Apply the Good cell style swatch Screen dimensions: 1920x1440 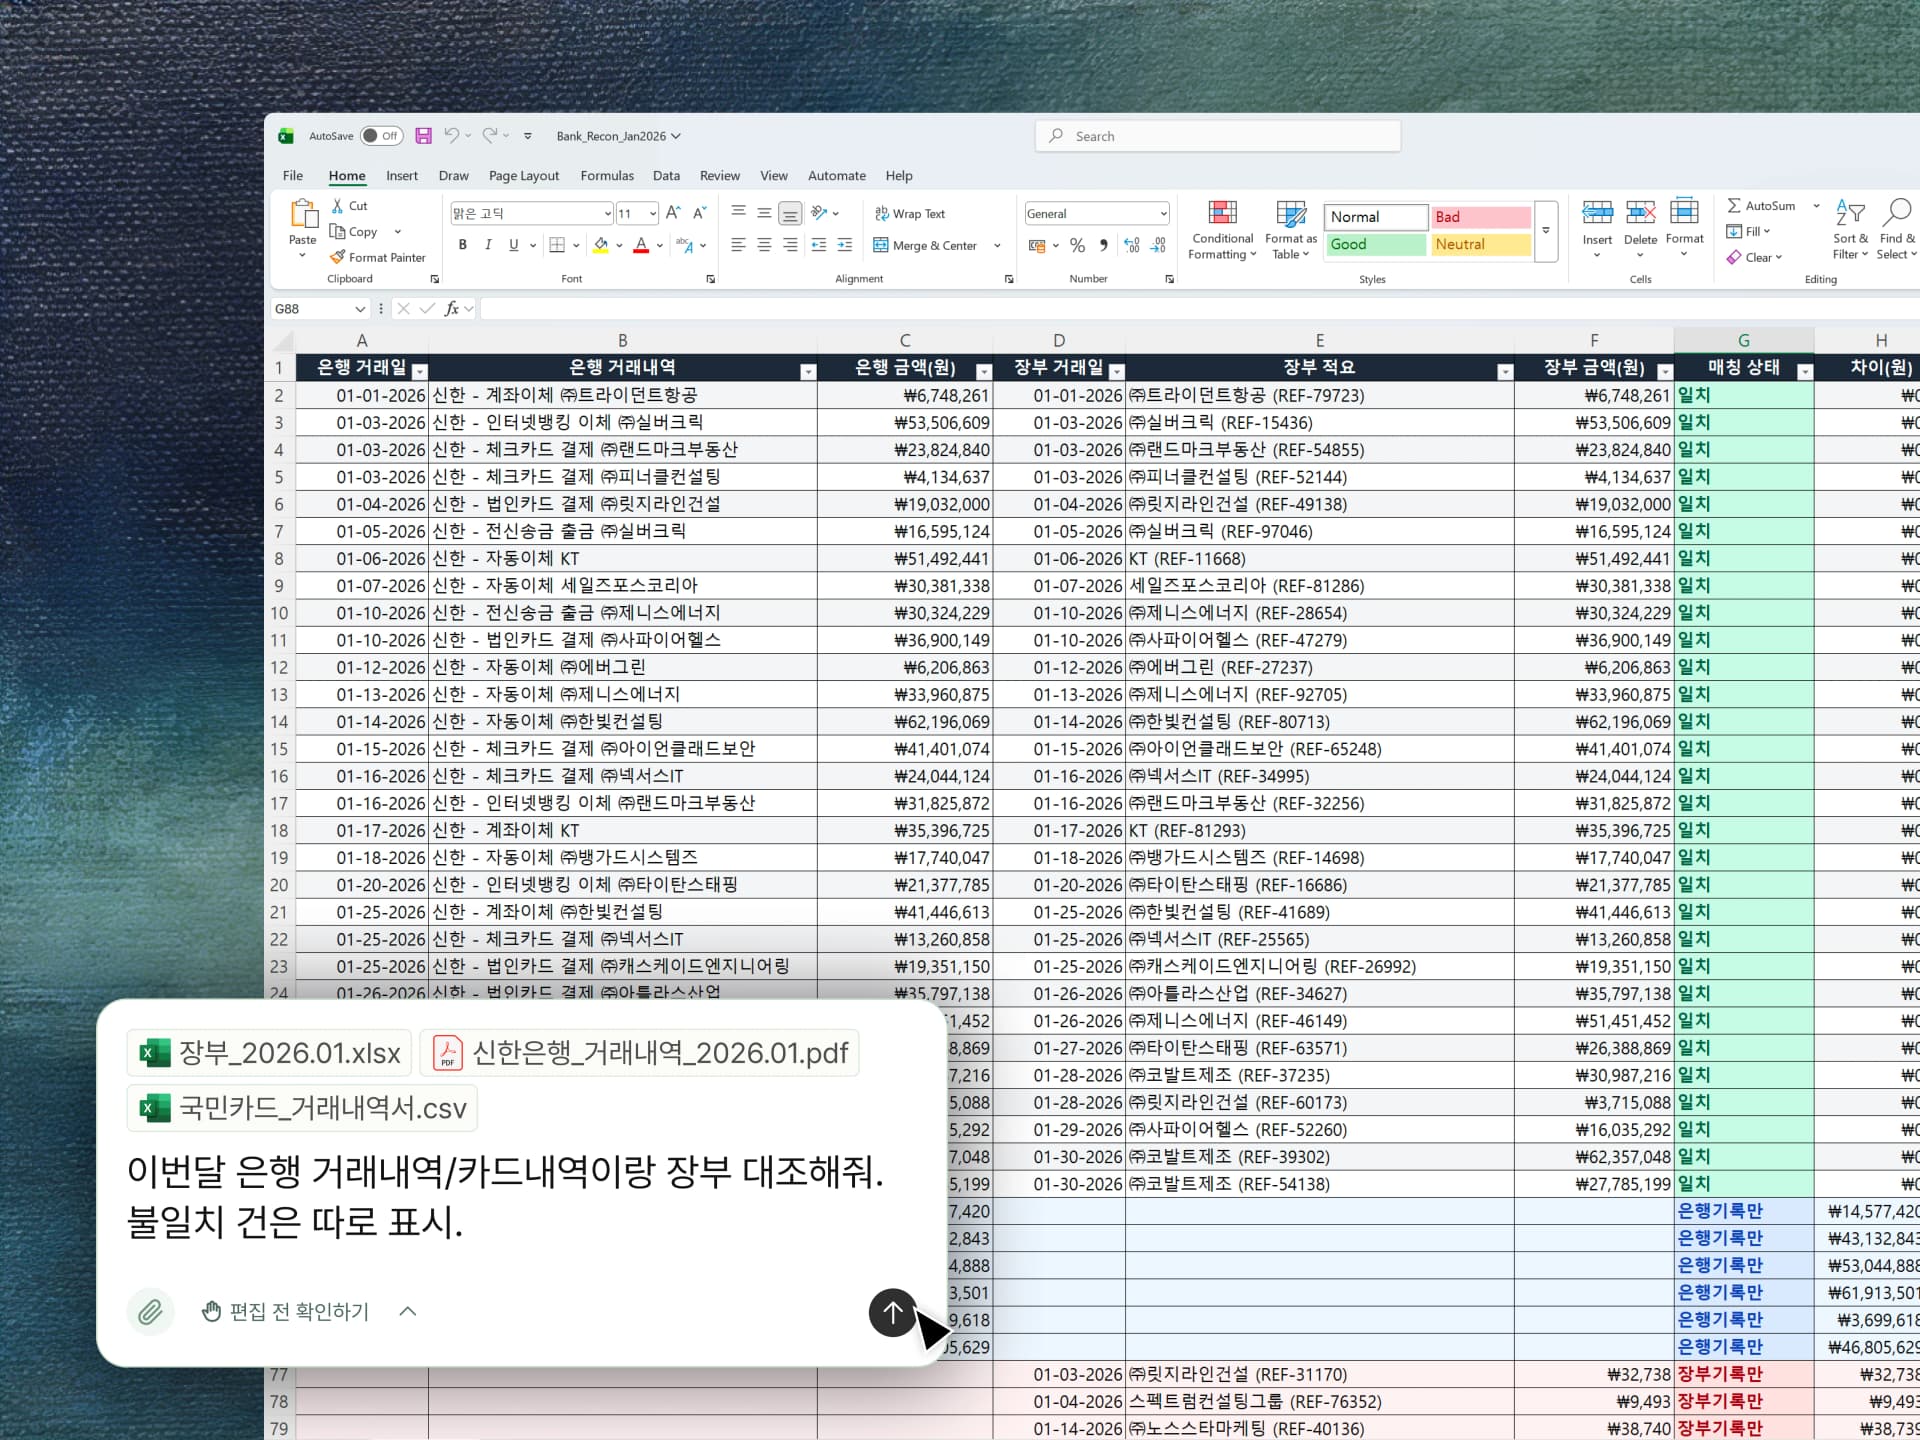[1375, 244]
